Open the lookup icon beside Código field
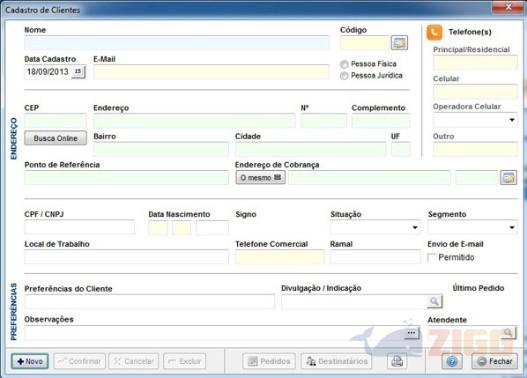The width and height of the screenshot is (527, 378). pyautogui.click(x=399, y=43)
